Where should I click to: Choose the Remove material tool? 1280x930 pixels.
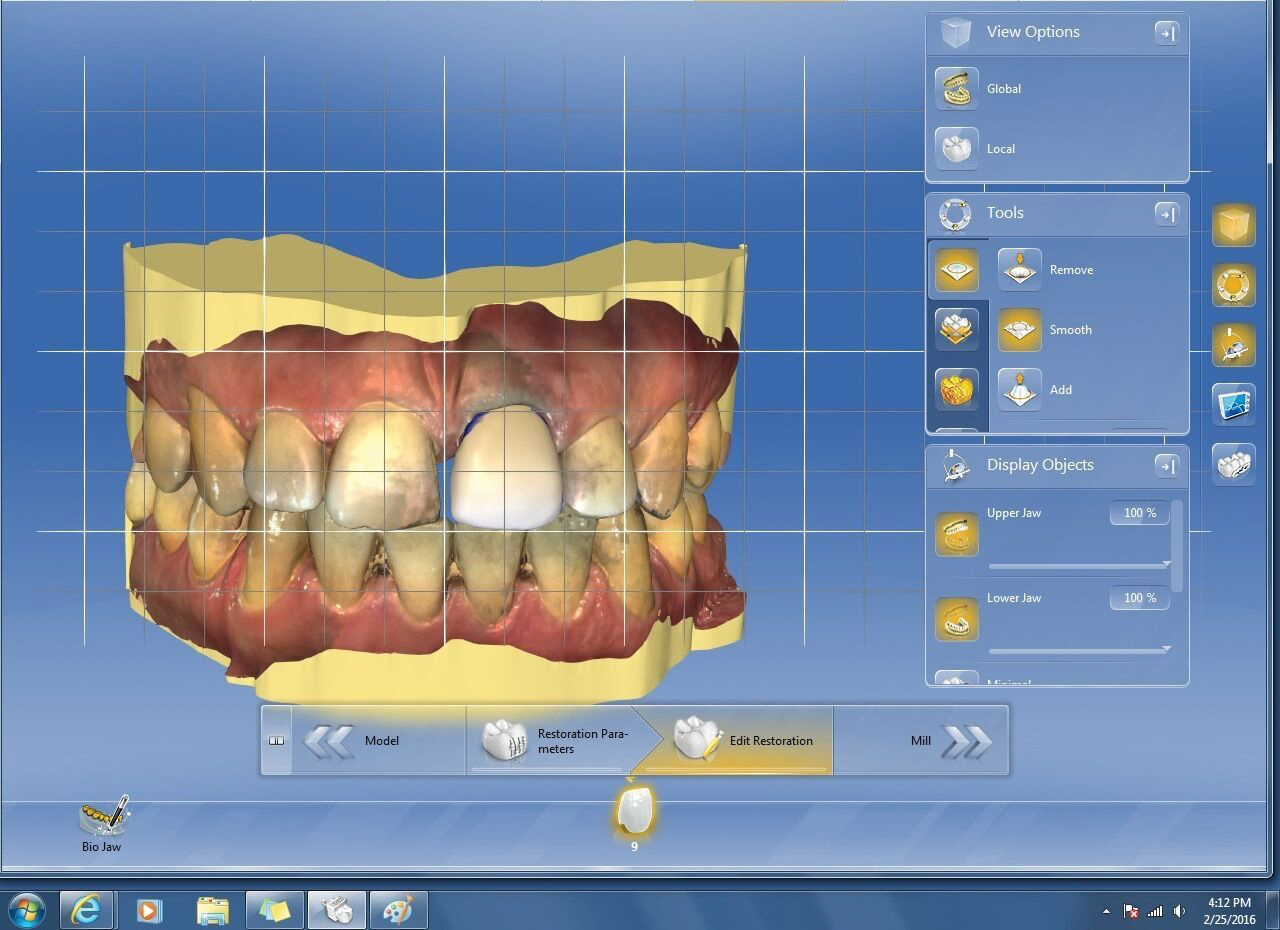coord(1020,270)
